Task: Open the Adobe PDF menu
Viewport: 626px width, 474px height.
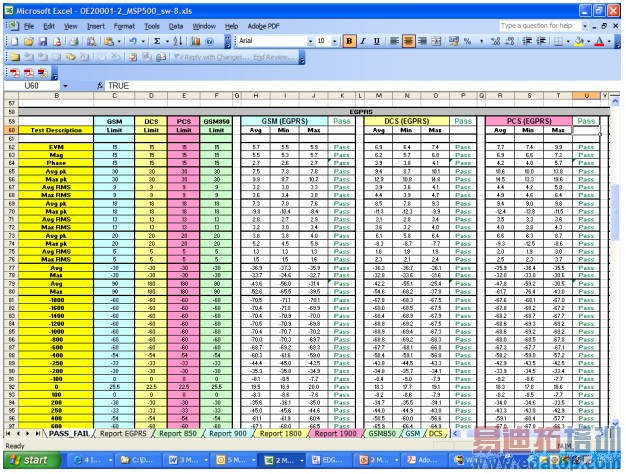Action: pos(263,26)
